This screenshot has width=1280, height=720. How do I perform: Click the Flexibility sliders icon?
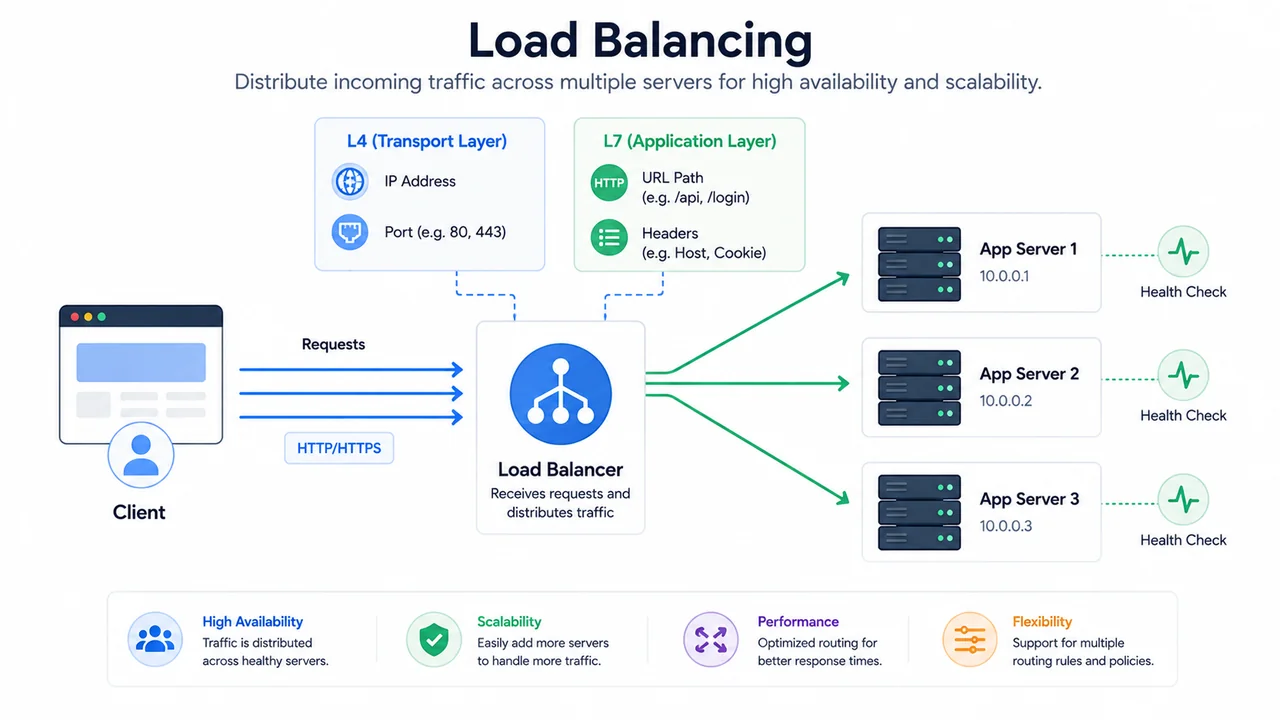pos(970,640)
